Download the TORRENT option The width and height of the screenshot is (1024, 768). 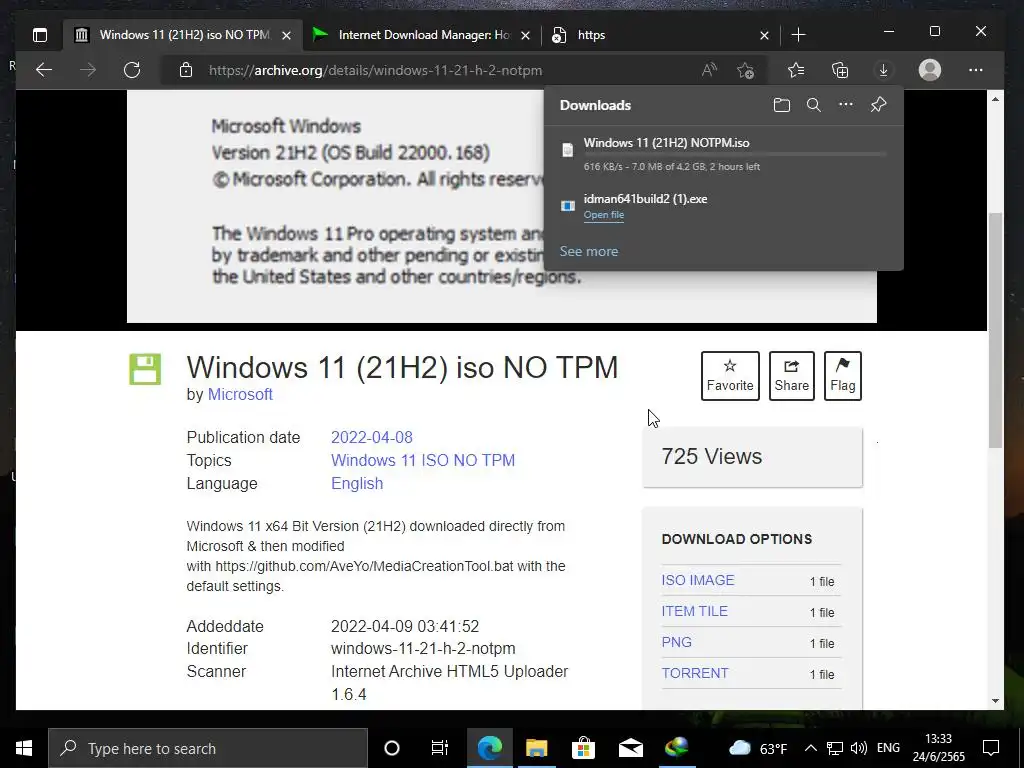[695, 673]
